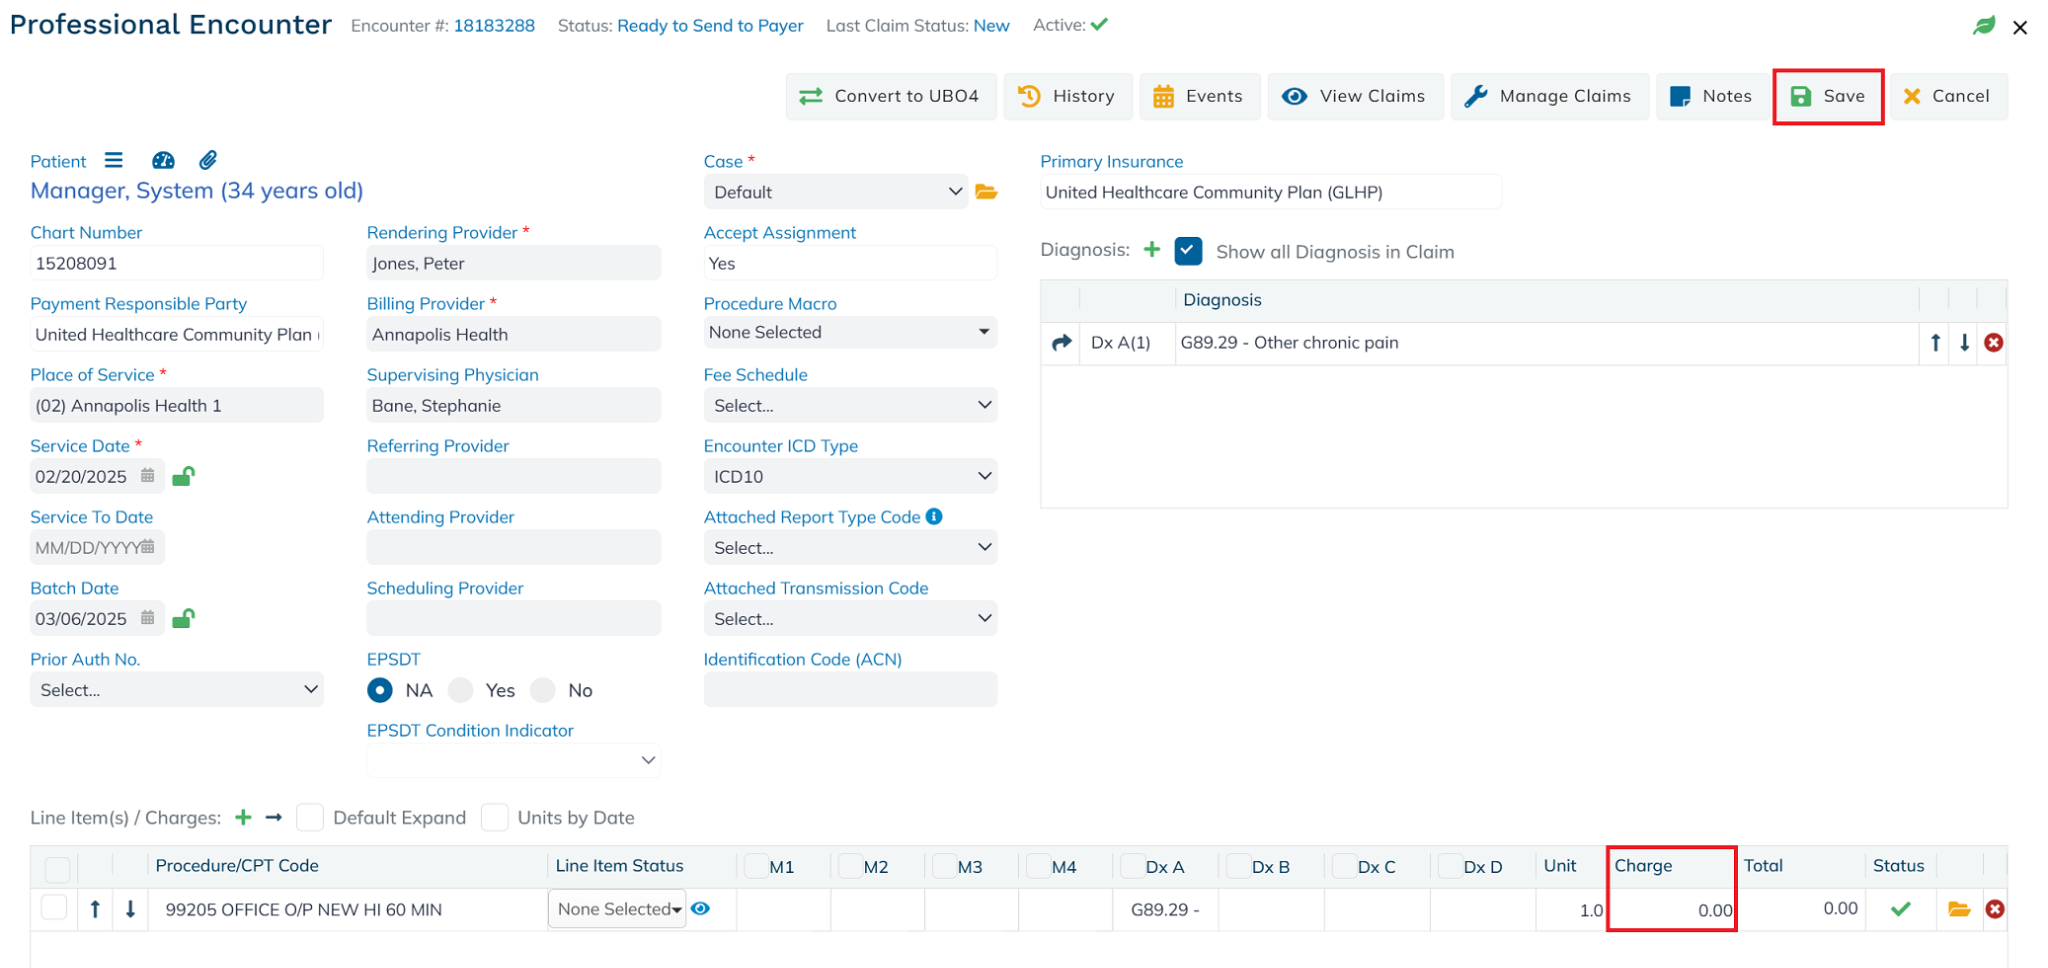The height and width of the screenshot is (968, 2048).
Task: Expand the Fee Schedule dropdown
Action: click(850, 406)
